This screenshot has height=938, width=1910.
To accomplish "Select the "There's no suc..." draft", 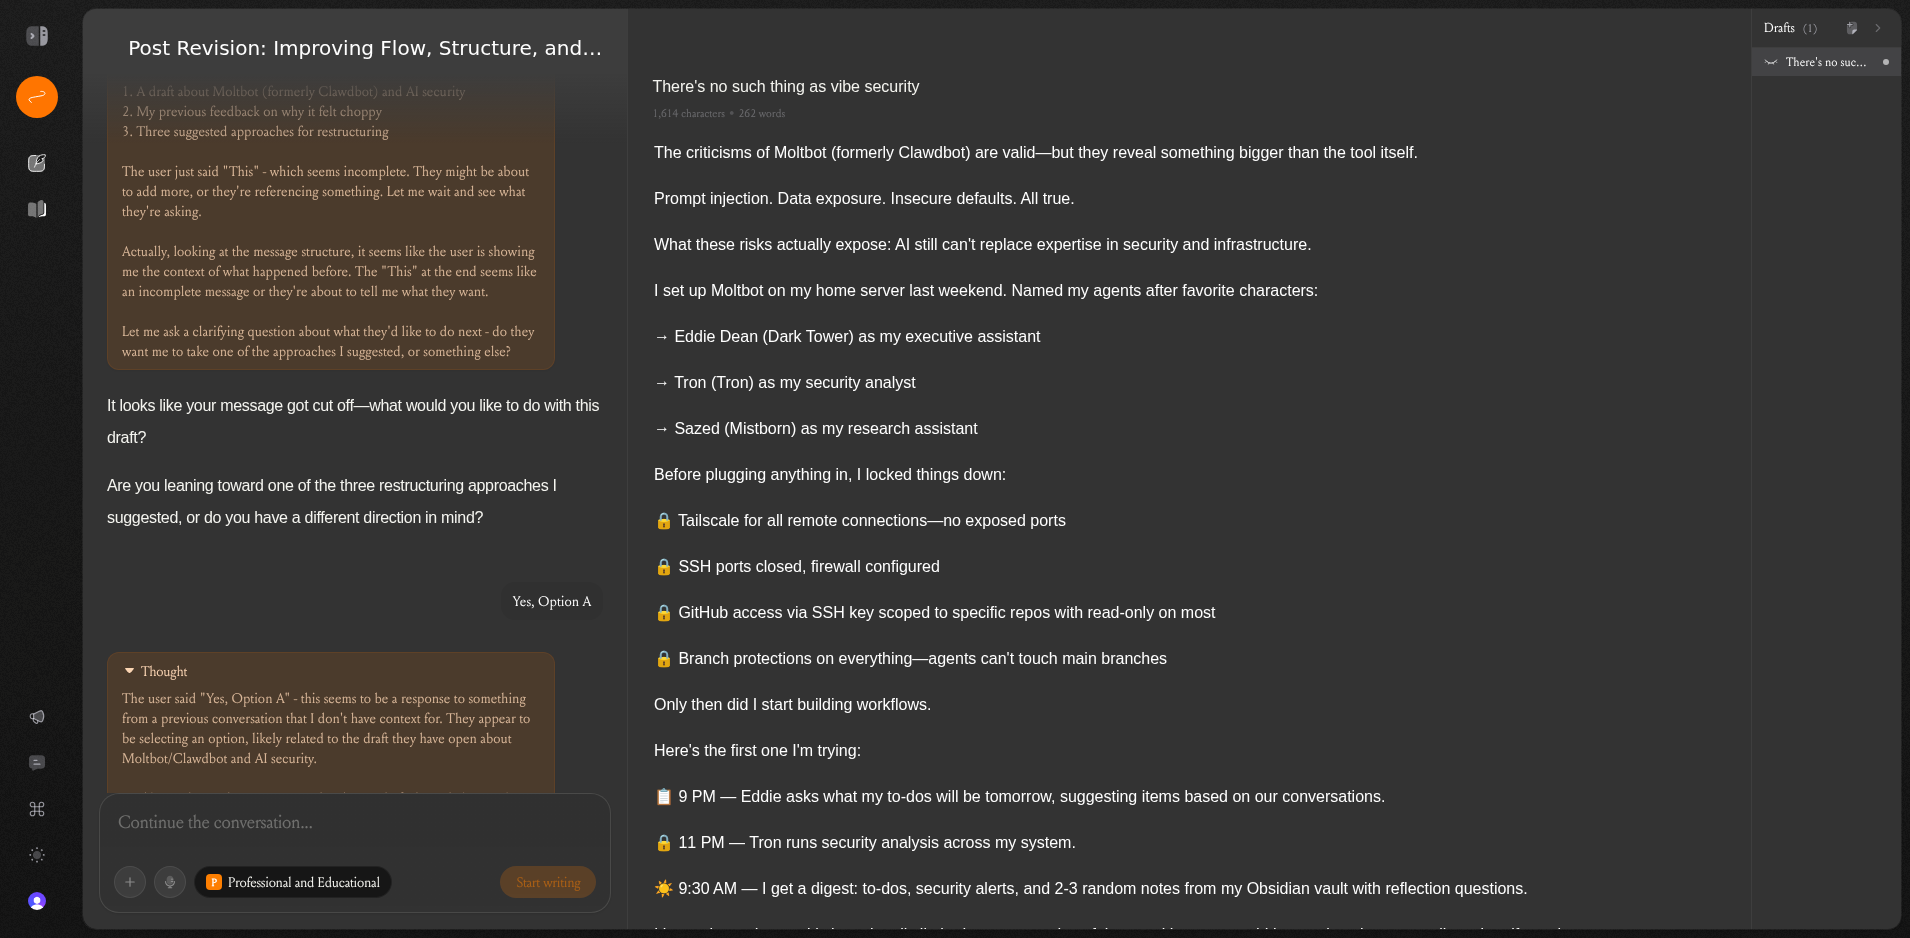I will pyautogui.click(x=1825, y=62).
